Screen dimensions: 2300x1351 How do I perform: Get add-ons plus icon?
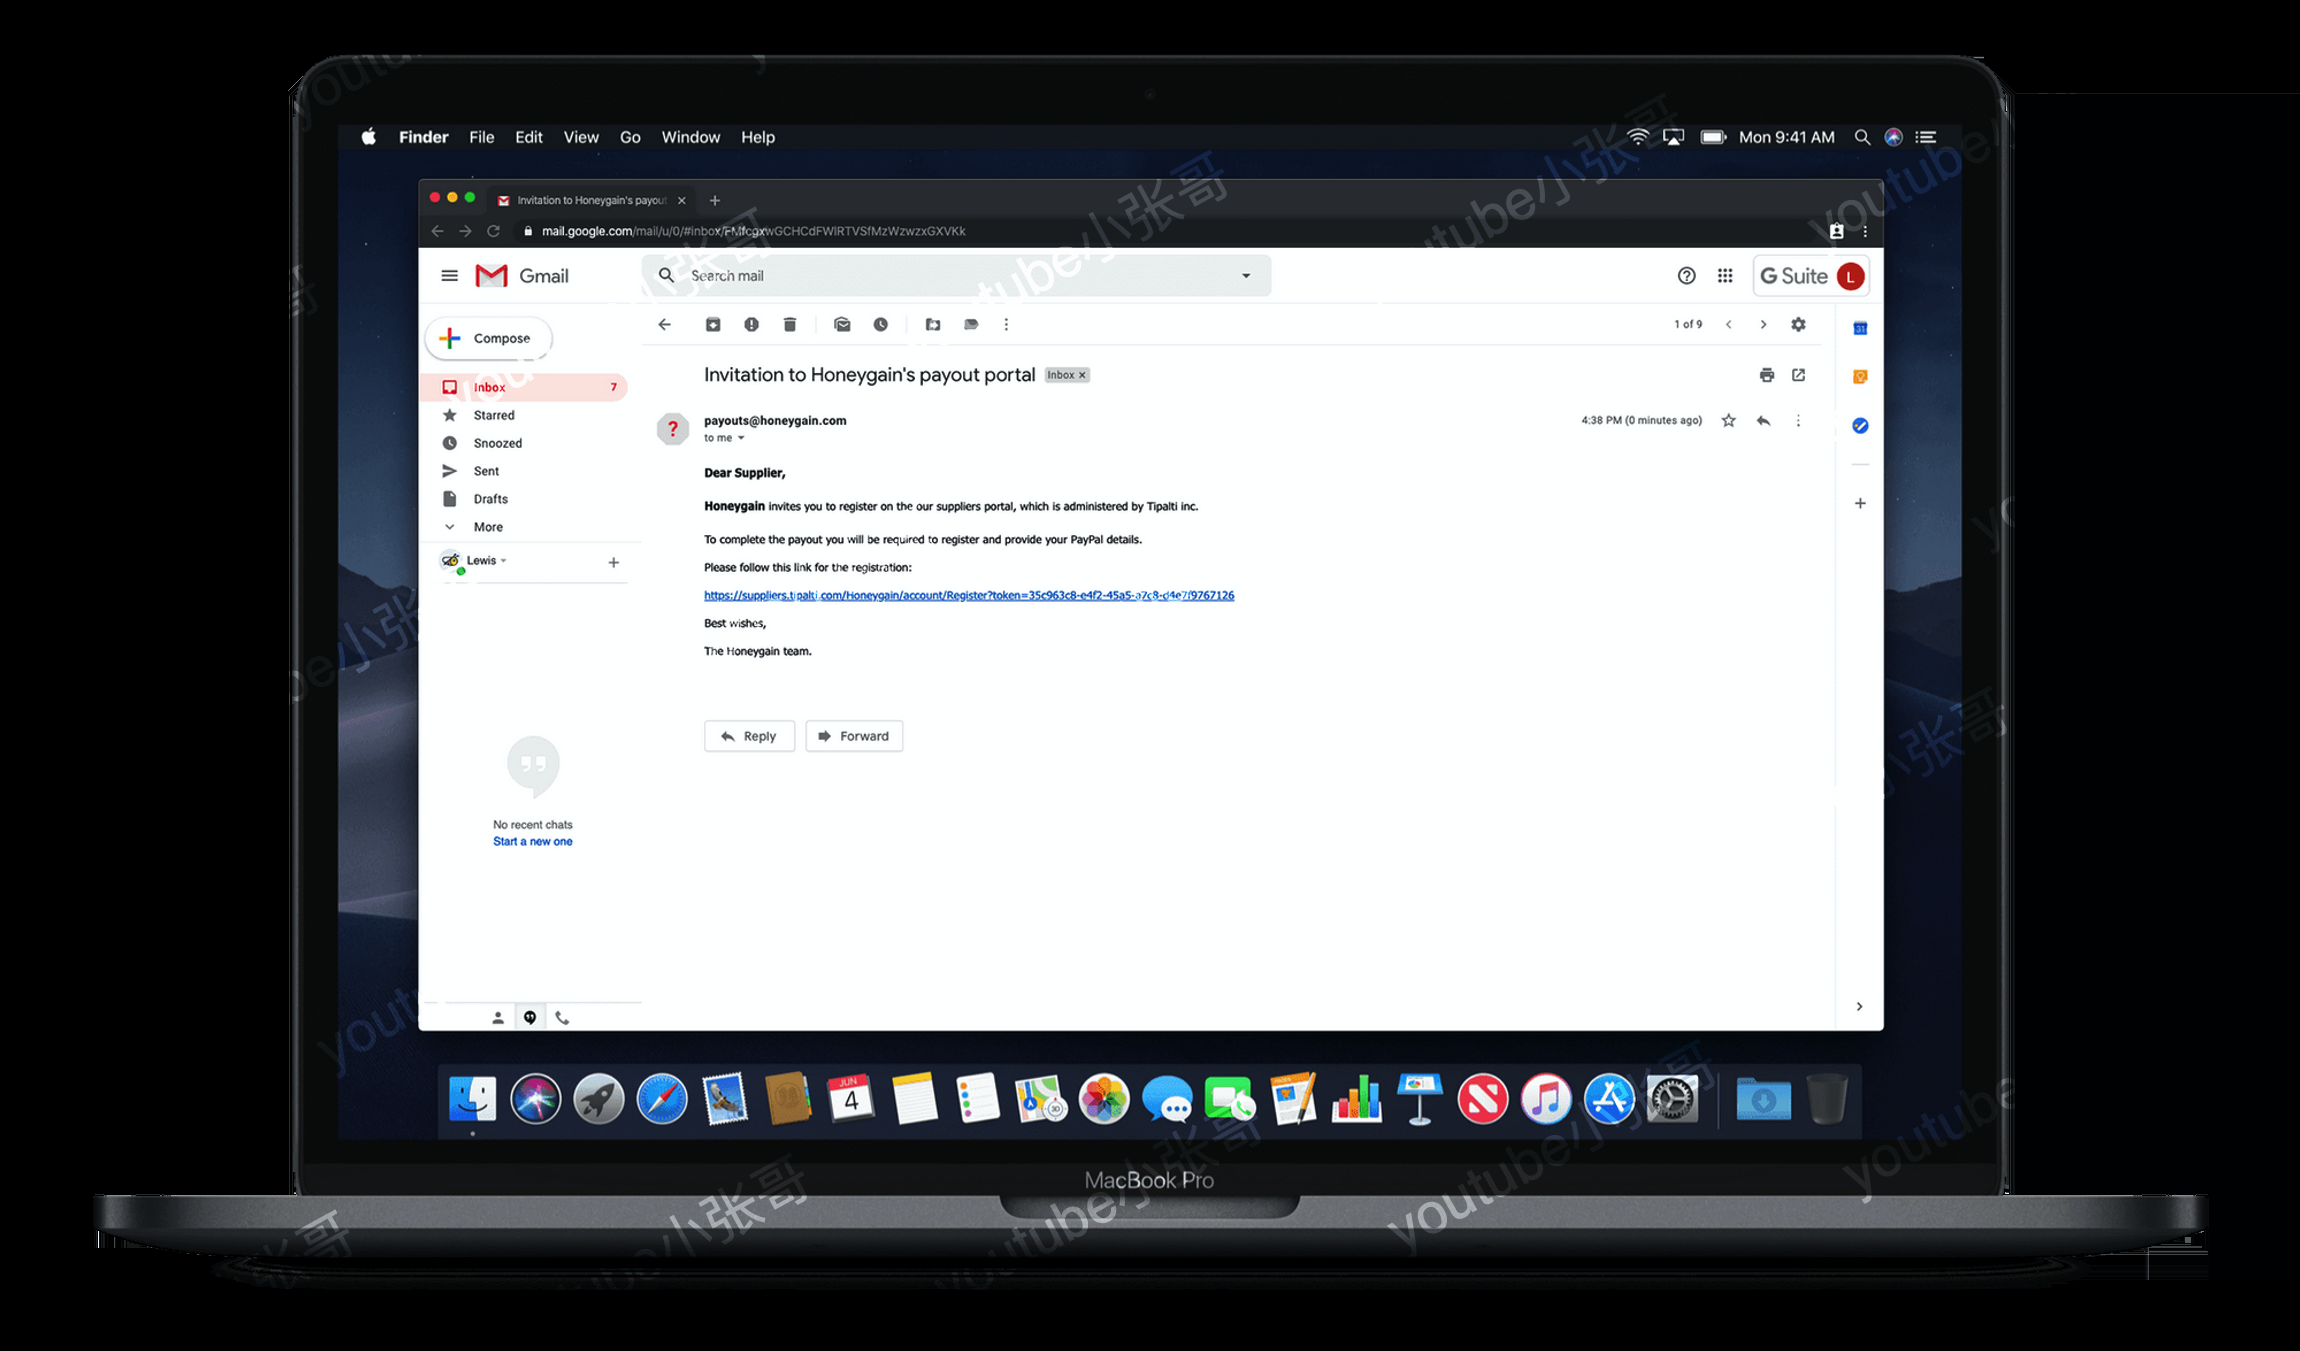pyautogui.click(x=1860, y=503)
